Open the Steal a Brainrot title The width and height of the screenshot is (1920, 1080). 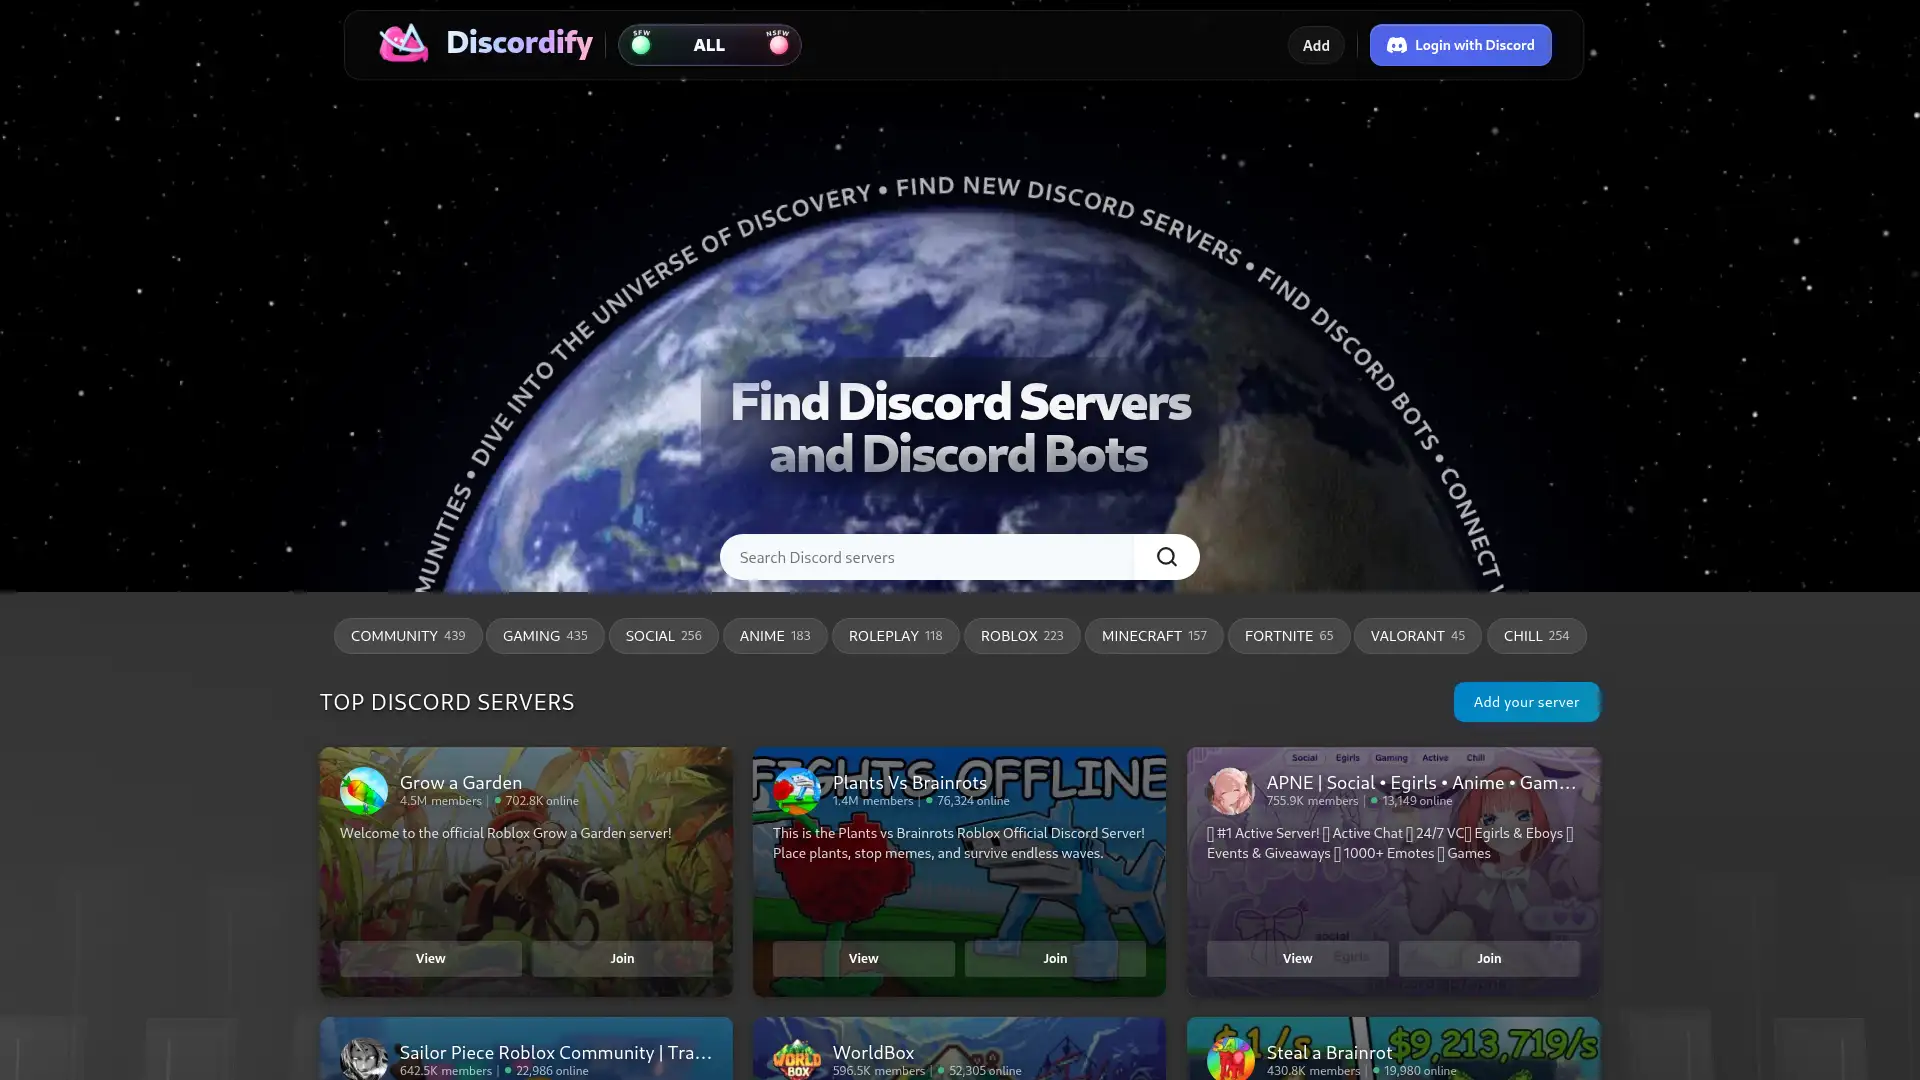[x=1329, y=1052]
